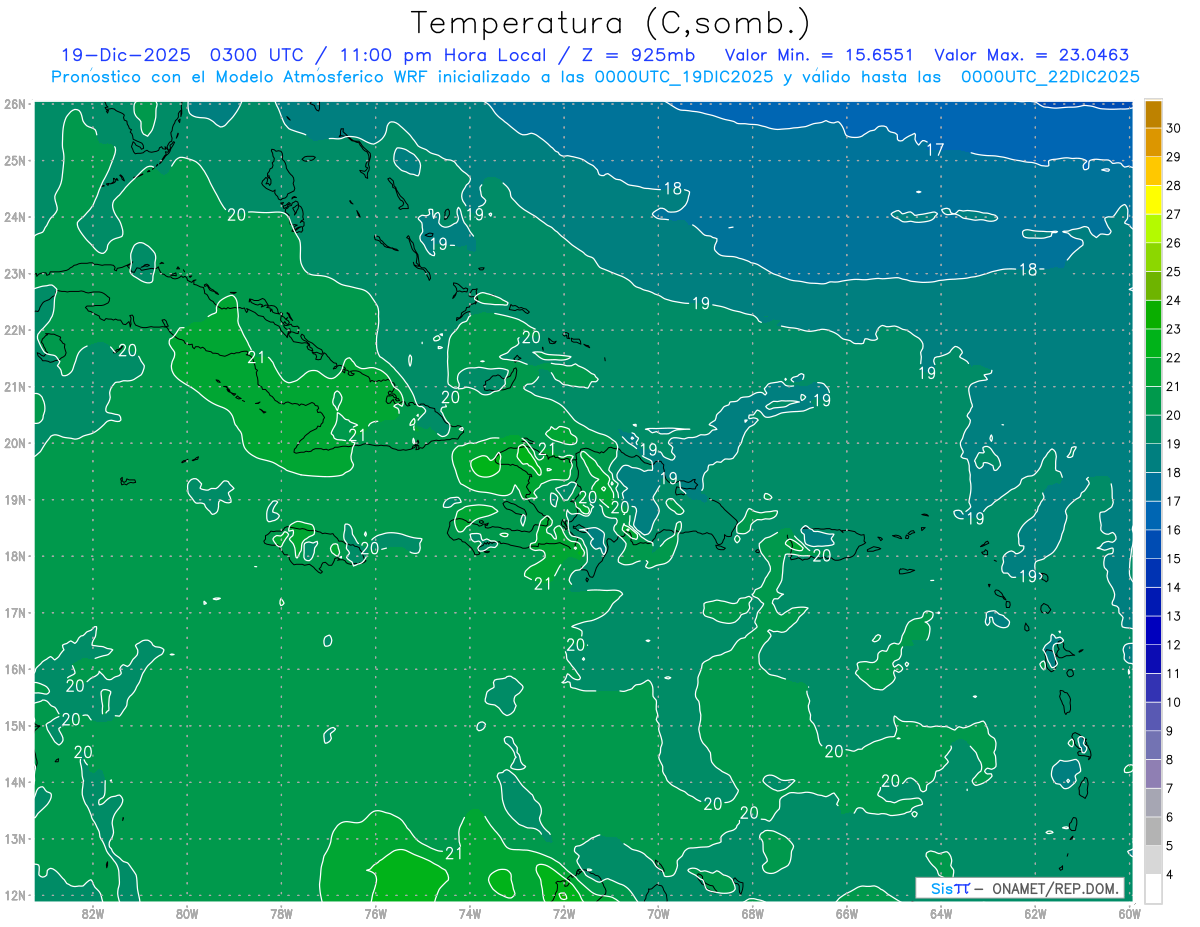1200x927 pixels.
Task: Click the '68W' longitude axis label
Action: click(x=752, y=912)
